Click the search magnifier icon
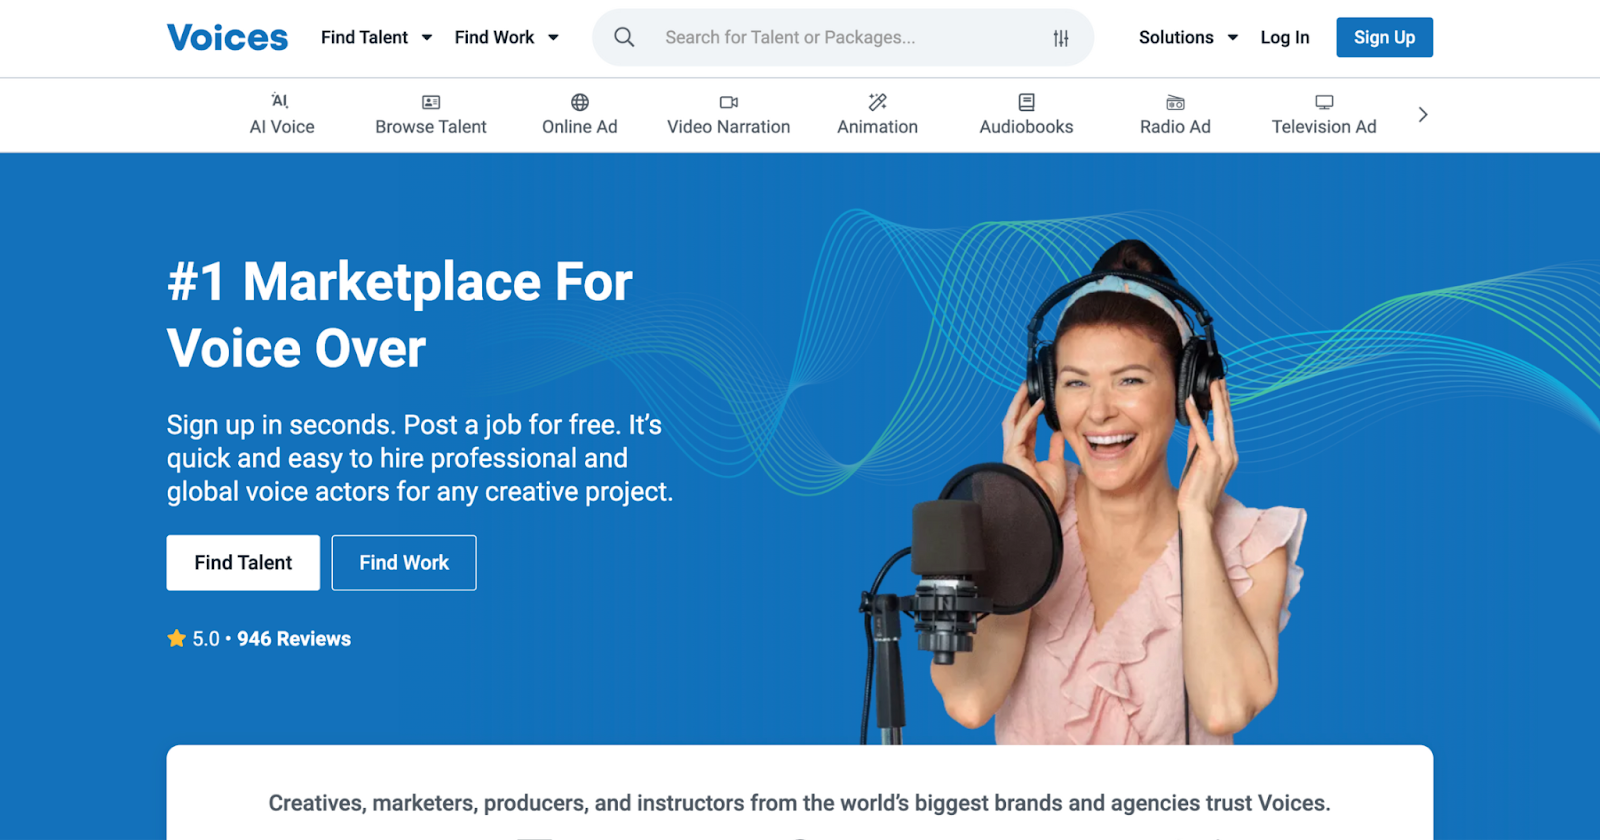The image size is (1600, 840). (624, 37)
